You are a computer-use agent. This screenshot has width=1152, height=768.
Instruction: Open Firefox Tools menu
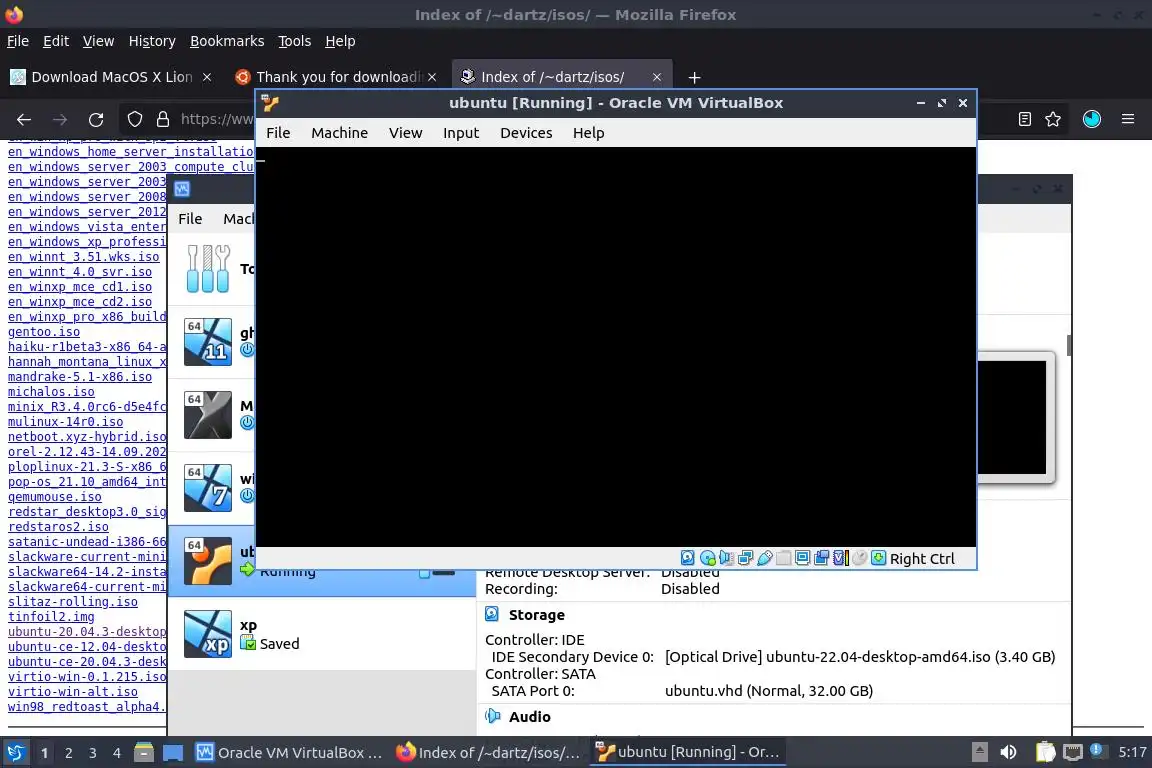[295, 41]
